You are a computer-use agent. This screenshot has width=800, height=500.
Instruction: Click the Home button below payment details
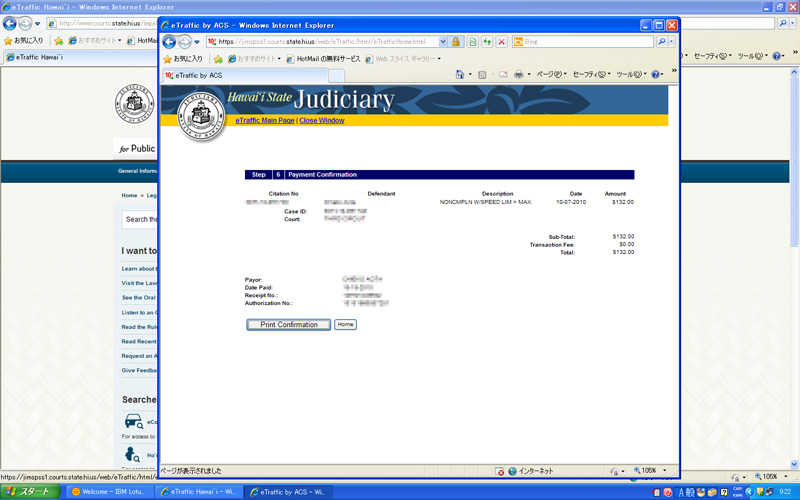pos(345,324)
